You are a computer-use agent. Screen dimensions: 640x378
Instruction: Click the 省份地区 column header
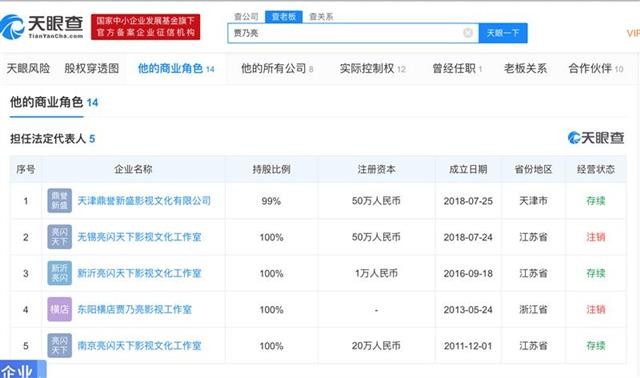[533, 169]
